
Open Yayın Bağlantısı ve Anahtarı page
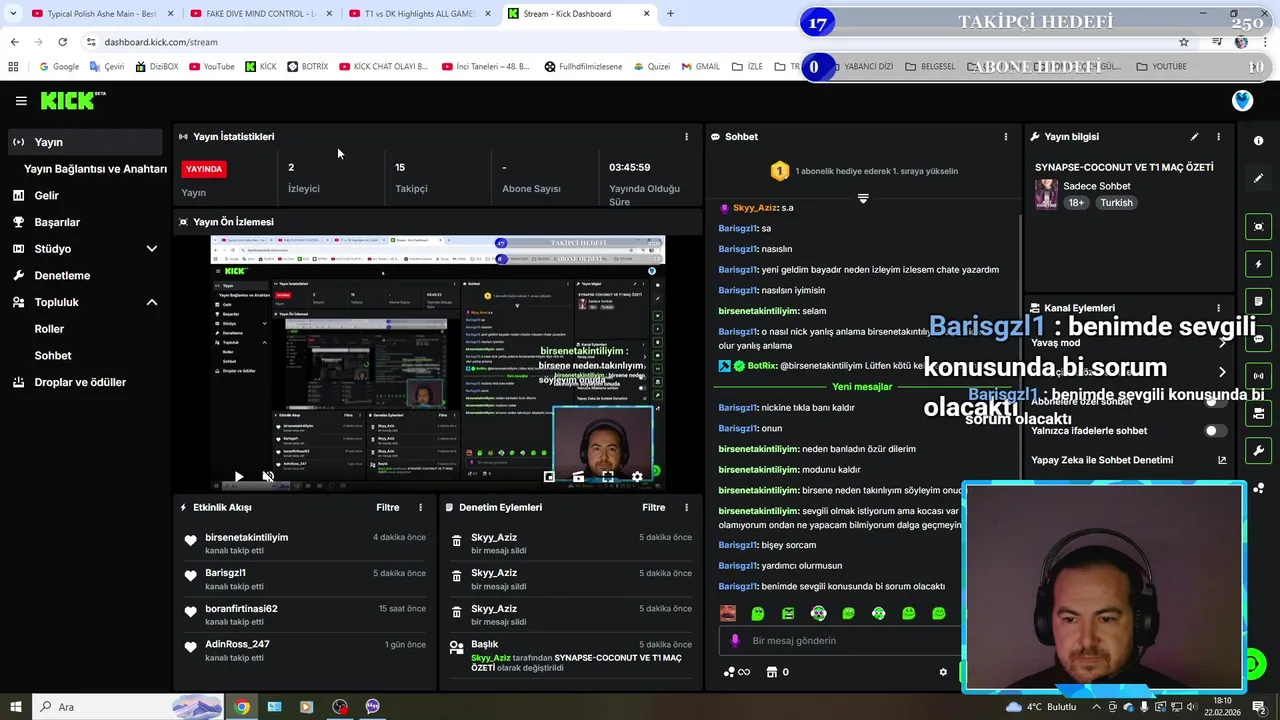tap(95, 169)
